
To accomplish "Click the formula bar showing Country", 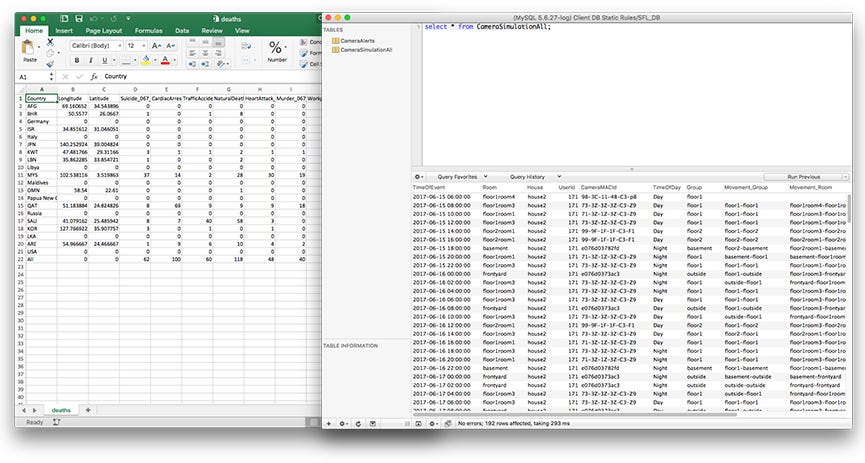I will [211, 77].
